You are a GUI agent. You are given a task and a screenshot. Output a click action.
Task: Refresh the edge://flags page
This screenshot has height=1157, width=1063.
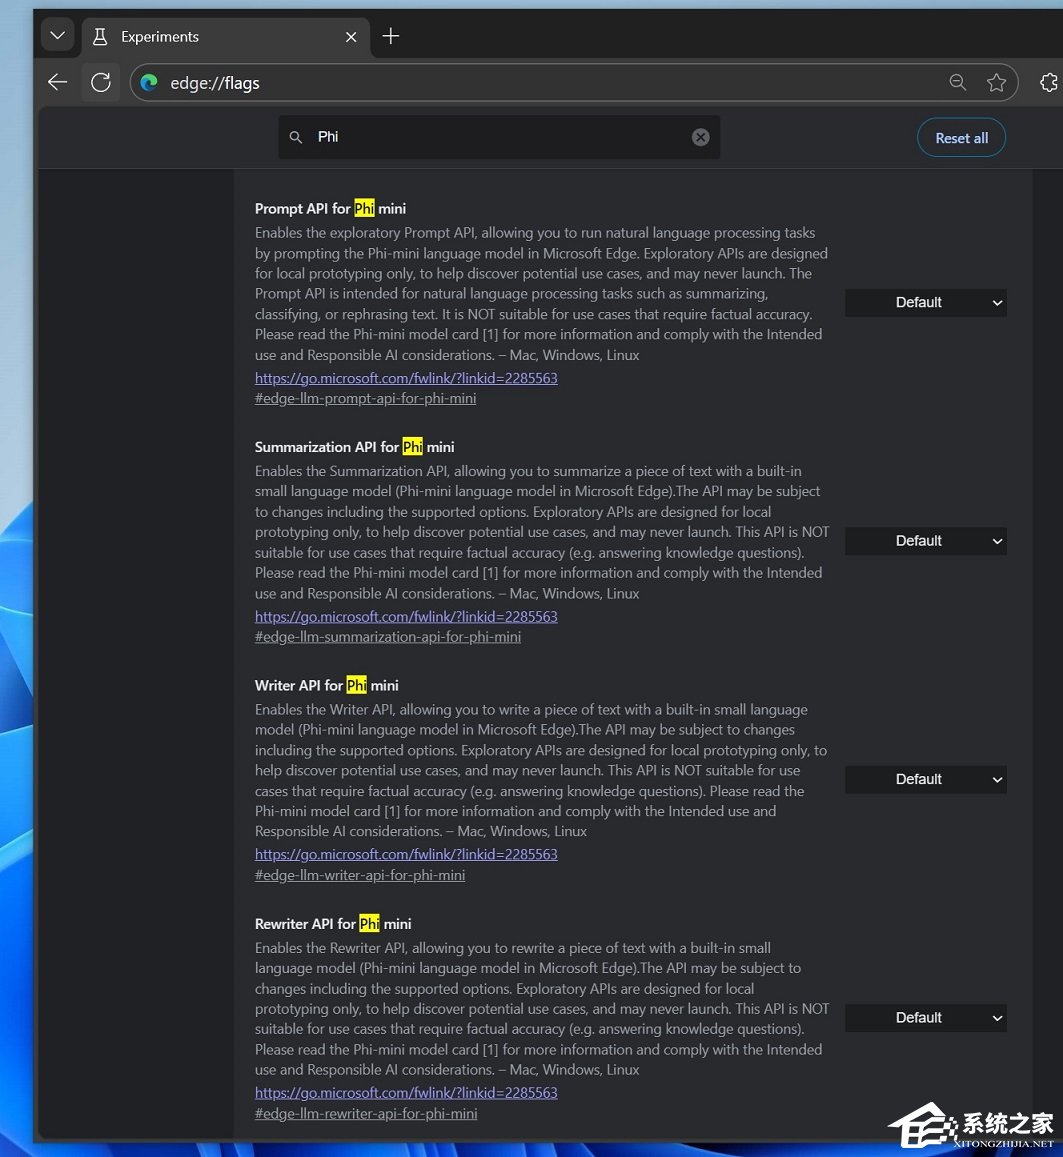tap(101, 83)
